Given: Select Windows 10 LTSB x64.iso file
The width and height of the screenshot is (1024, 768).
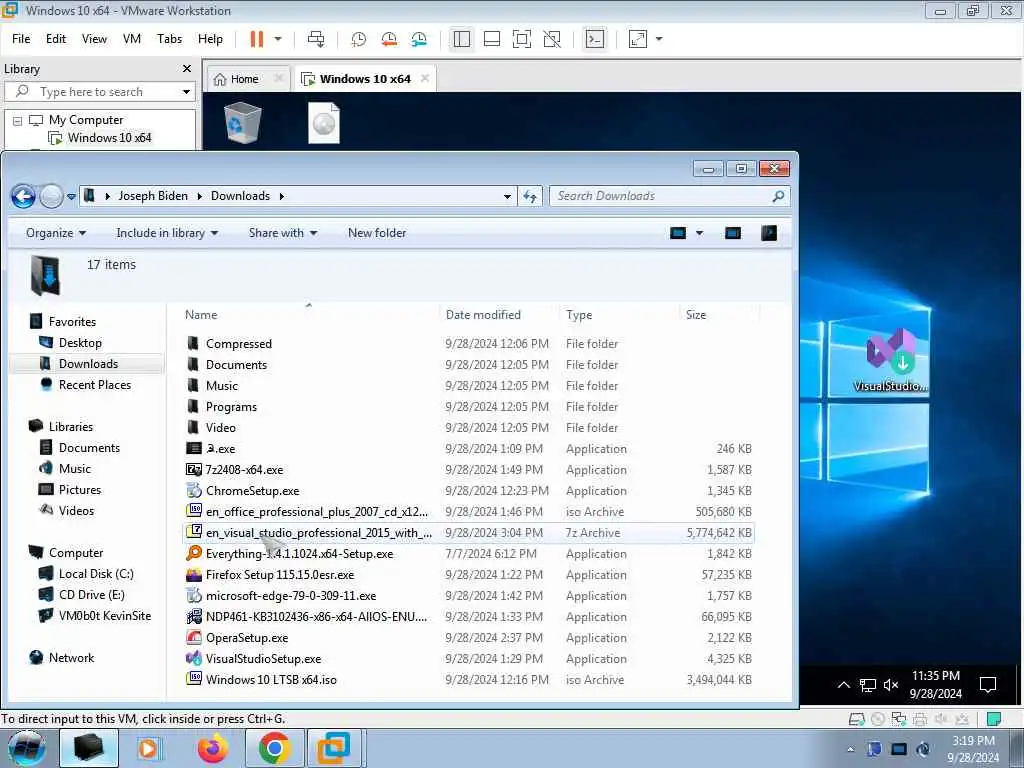Looking at the screenshot, I should click(x=271, y=680).
